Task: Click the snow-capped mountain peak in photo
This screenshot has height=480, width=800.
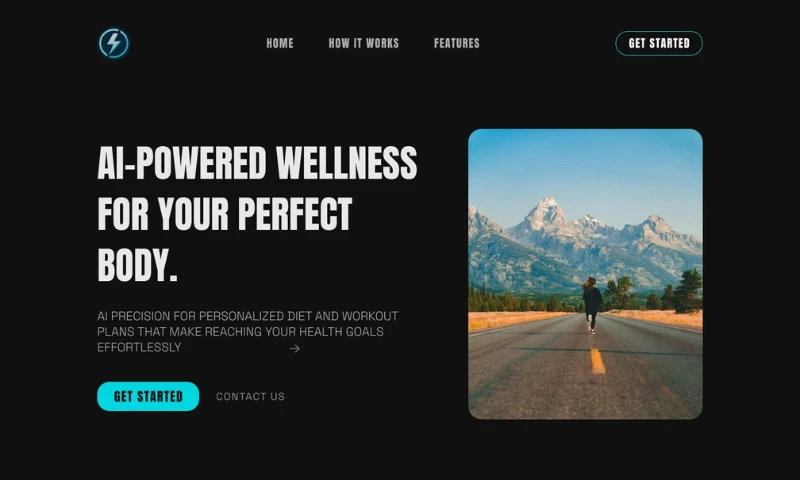Action: point(547,209)
